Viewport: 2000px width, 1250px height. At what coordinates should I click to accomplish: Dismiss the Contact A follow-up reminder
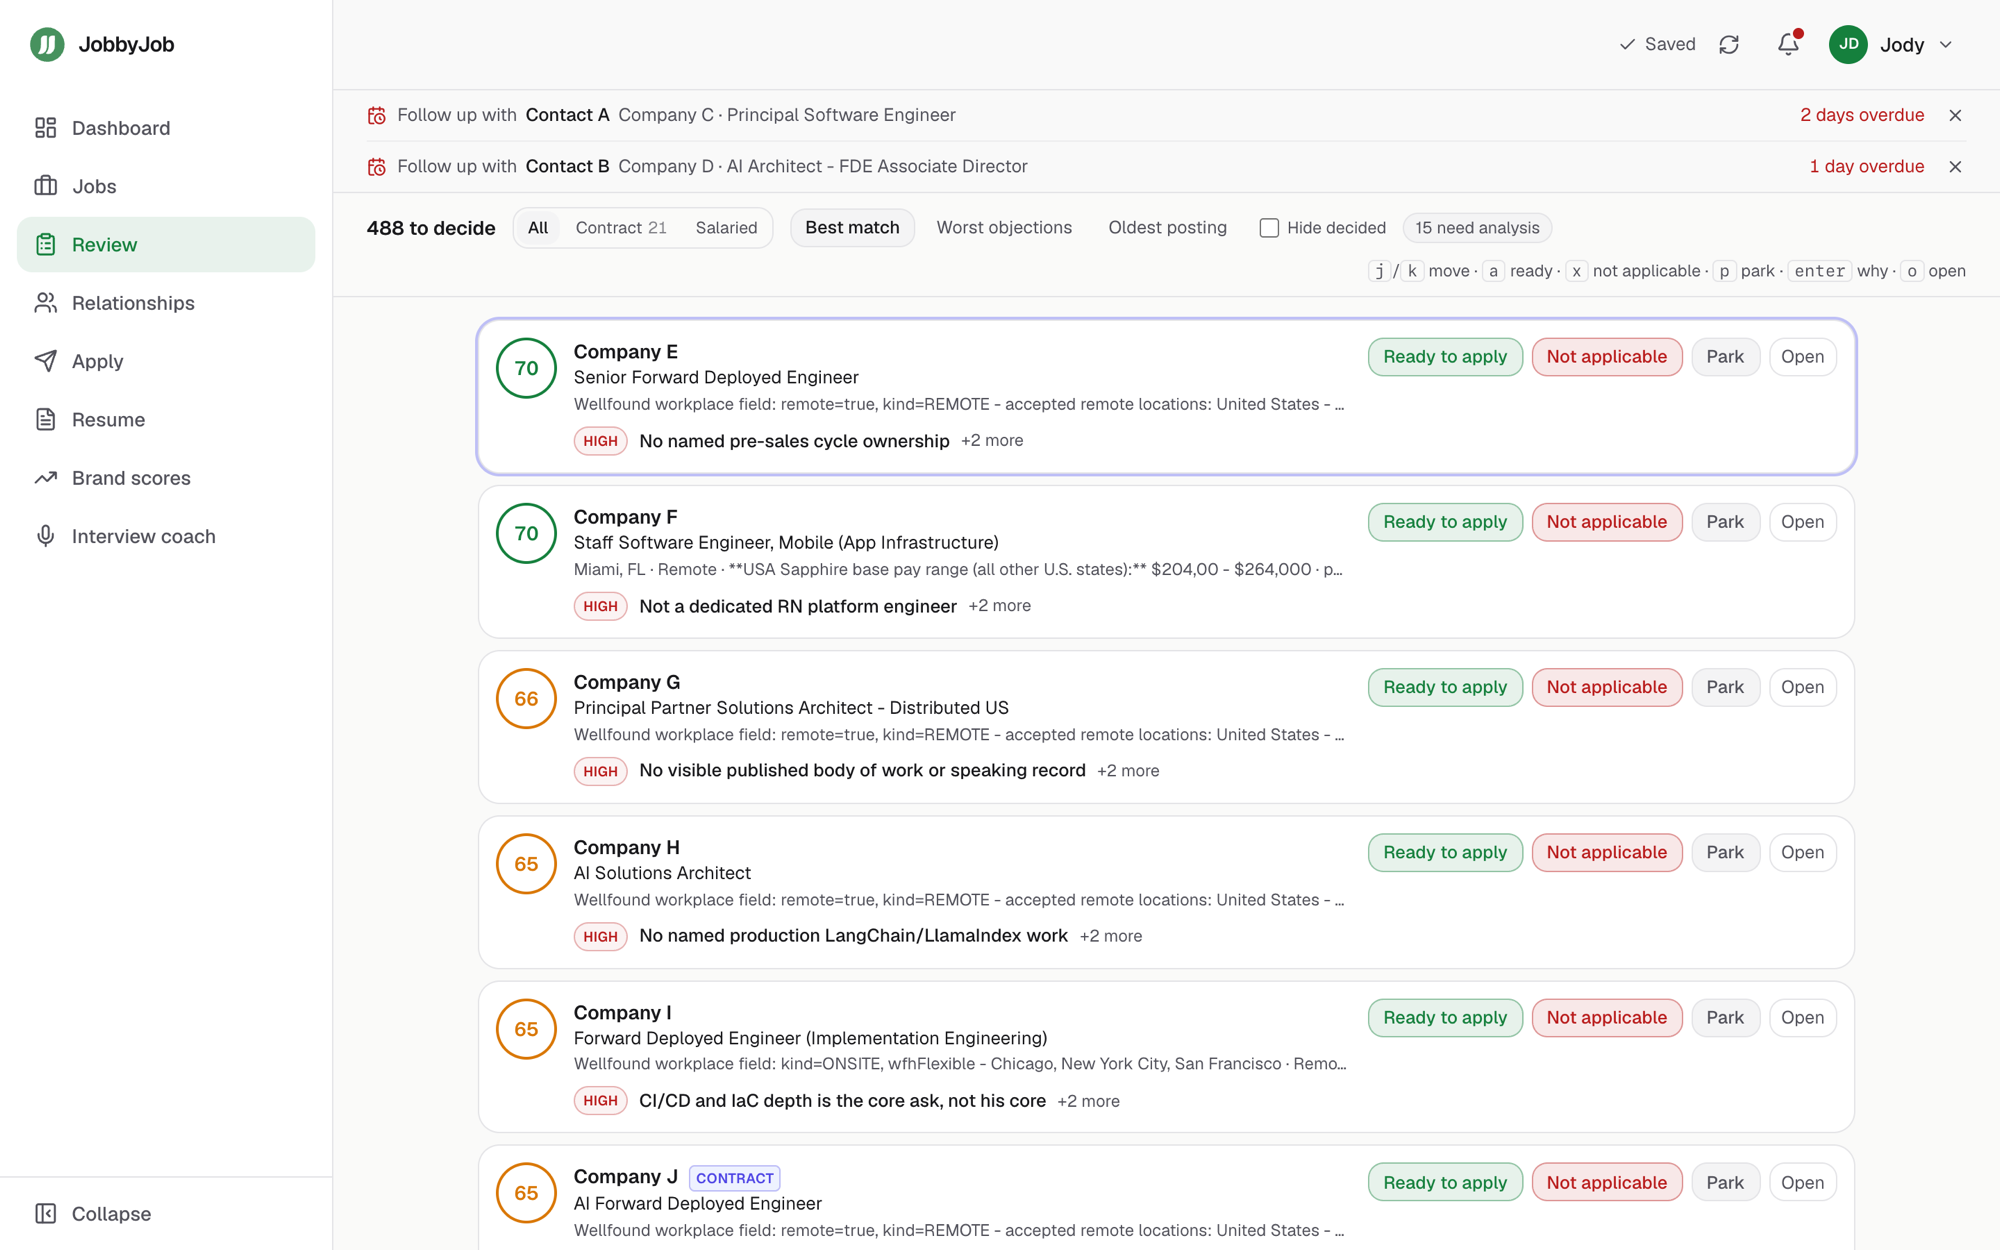click(x=1955, y=115)
